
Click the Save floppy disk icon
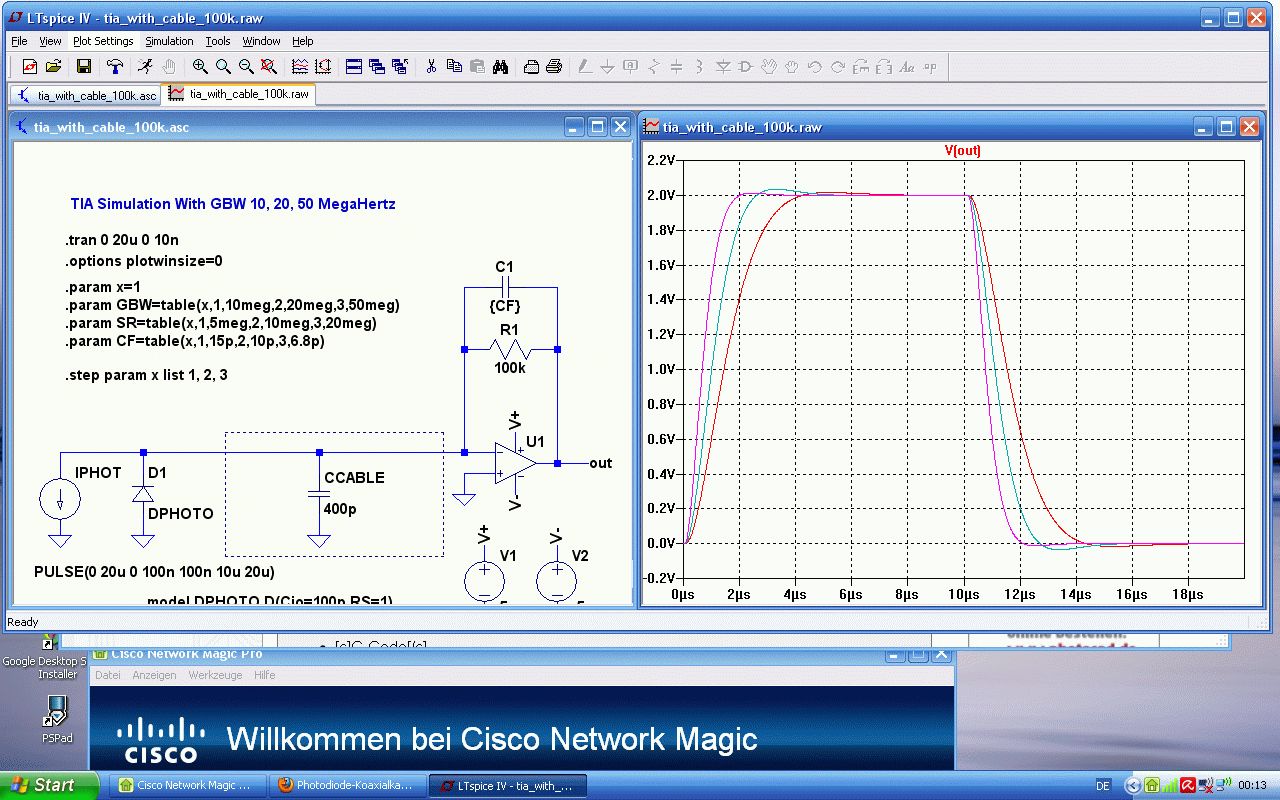[84, 67]
